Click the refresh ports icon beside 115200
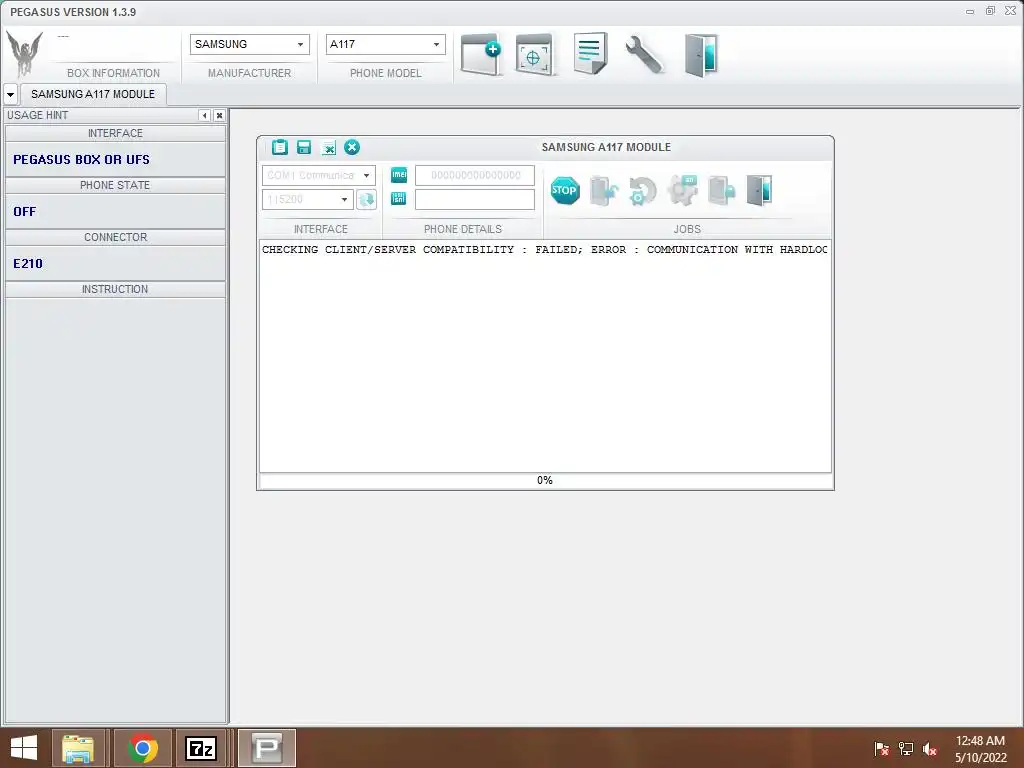The image size is (1024, 768). (x=366, y=199)
